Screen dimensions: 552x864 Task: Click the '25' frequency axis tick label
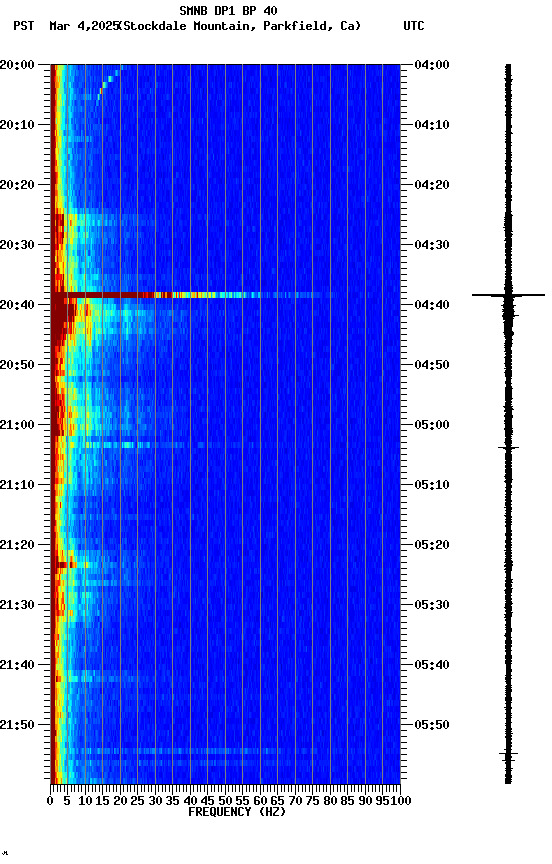[137, 801]
